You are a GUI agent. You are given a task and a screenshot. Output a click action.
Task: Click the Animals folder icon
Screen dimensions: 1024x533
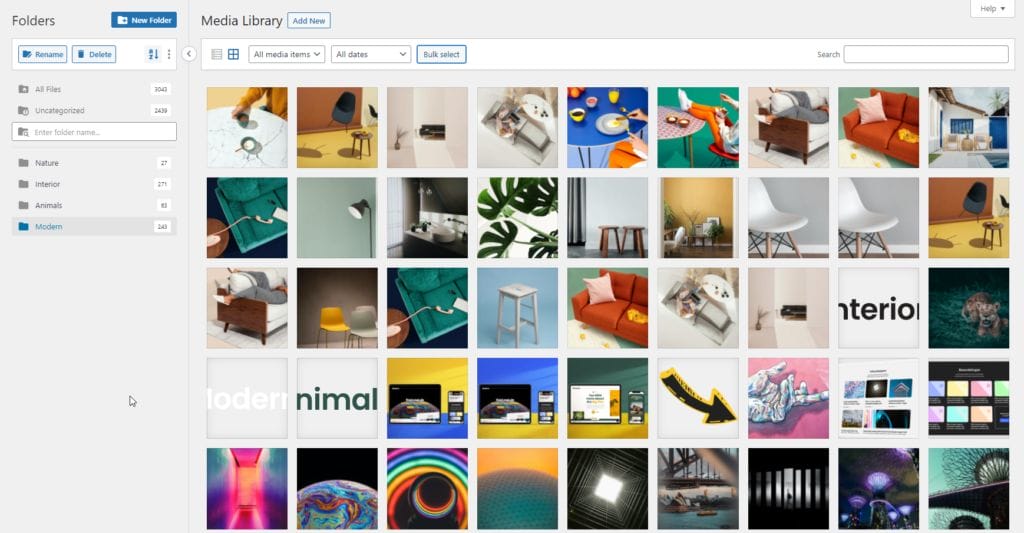[23, 205]
